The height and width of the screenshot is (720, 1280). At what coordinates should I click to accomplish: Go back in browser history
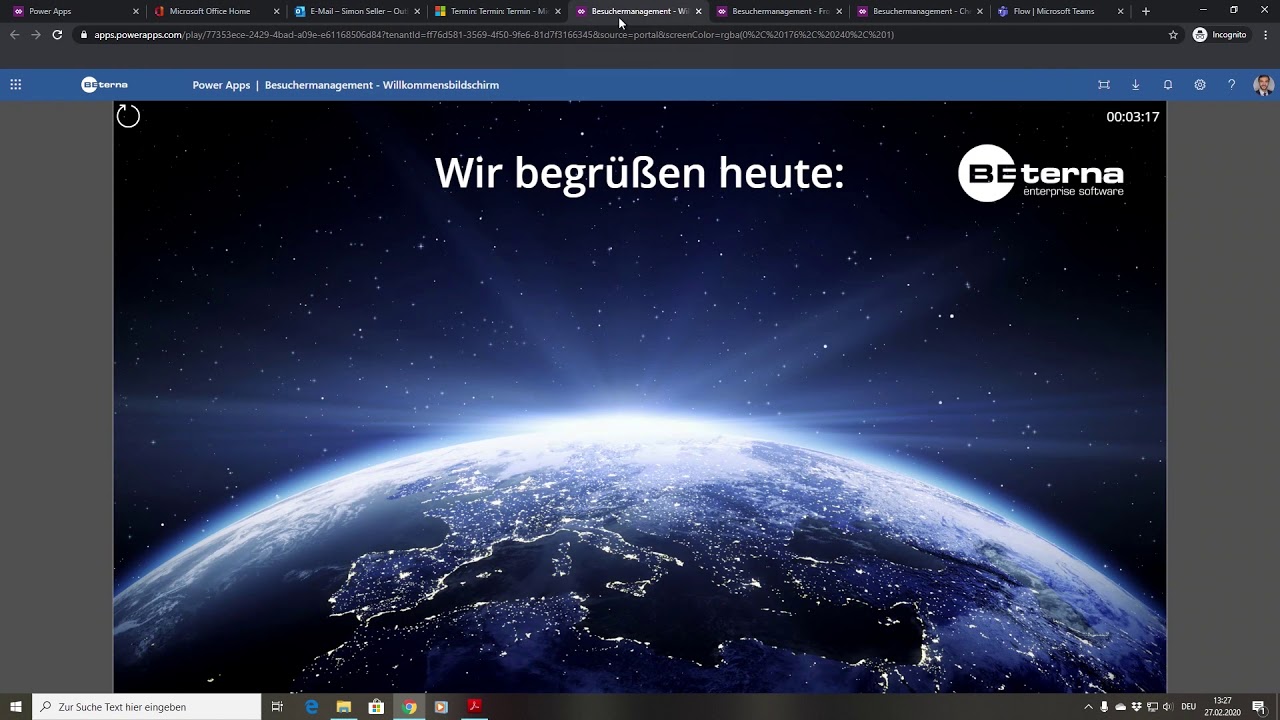pos(14,34)
